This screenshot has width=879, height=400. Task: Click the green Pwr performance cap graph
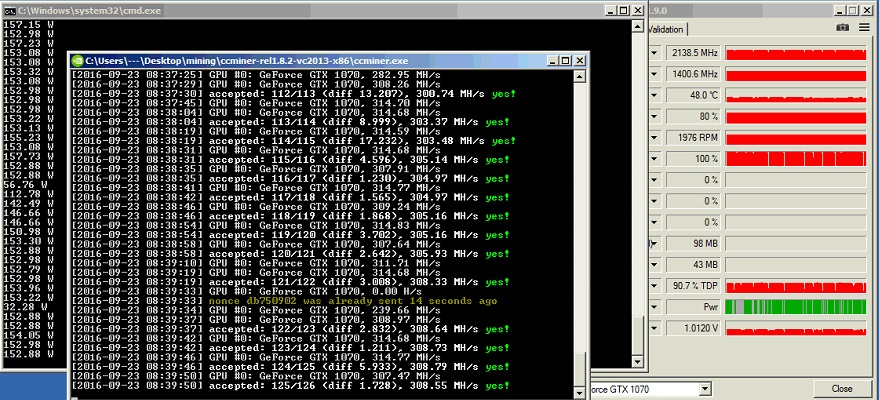click(795, 307)
